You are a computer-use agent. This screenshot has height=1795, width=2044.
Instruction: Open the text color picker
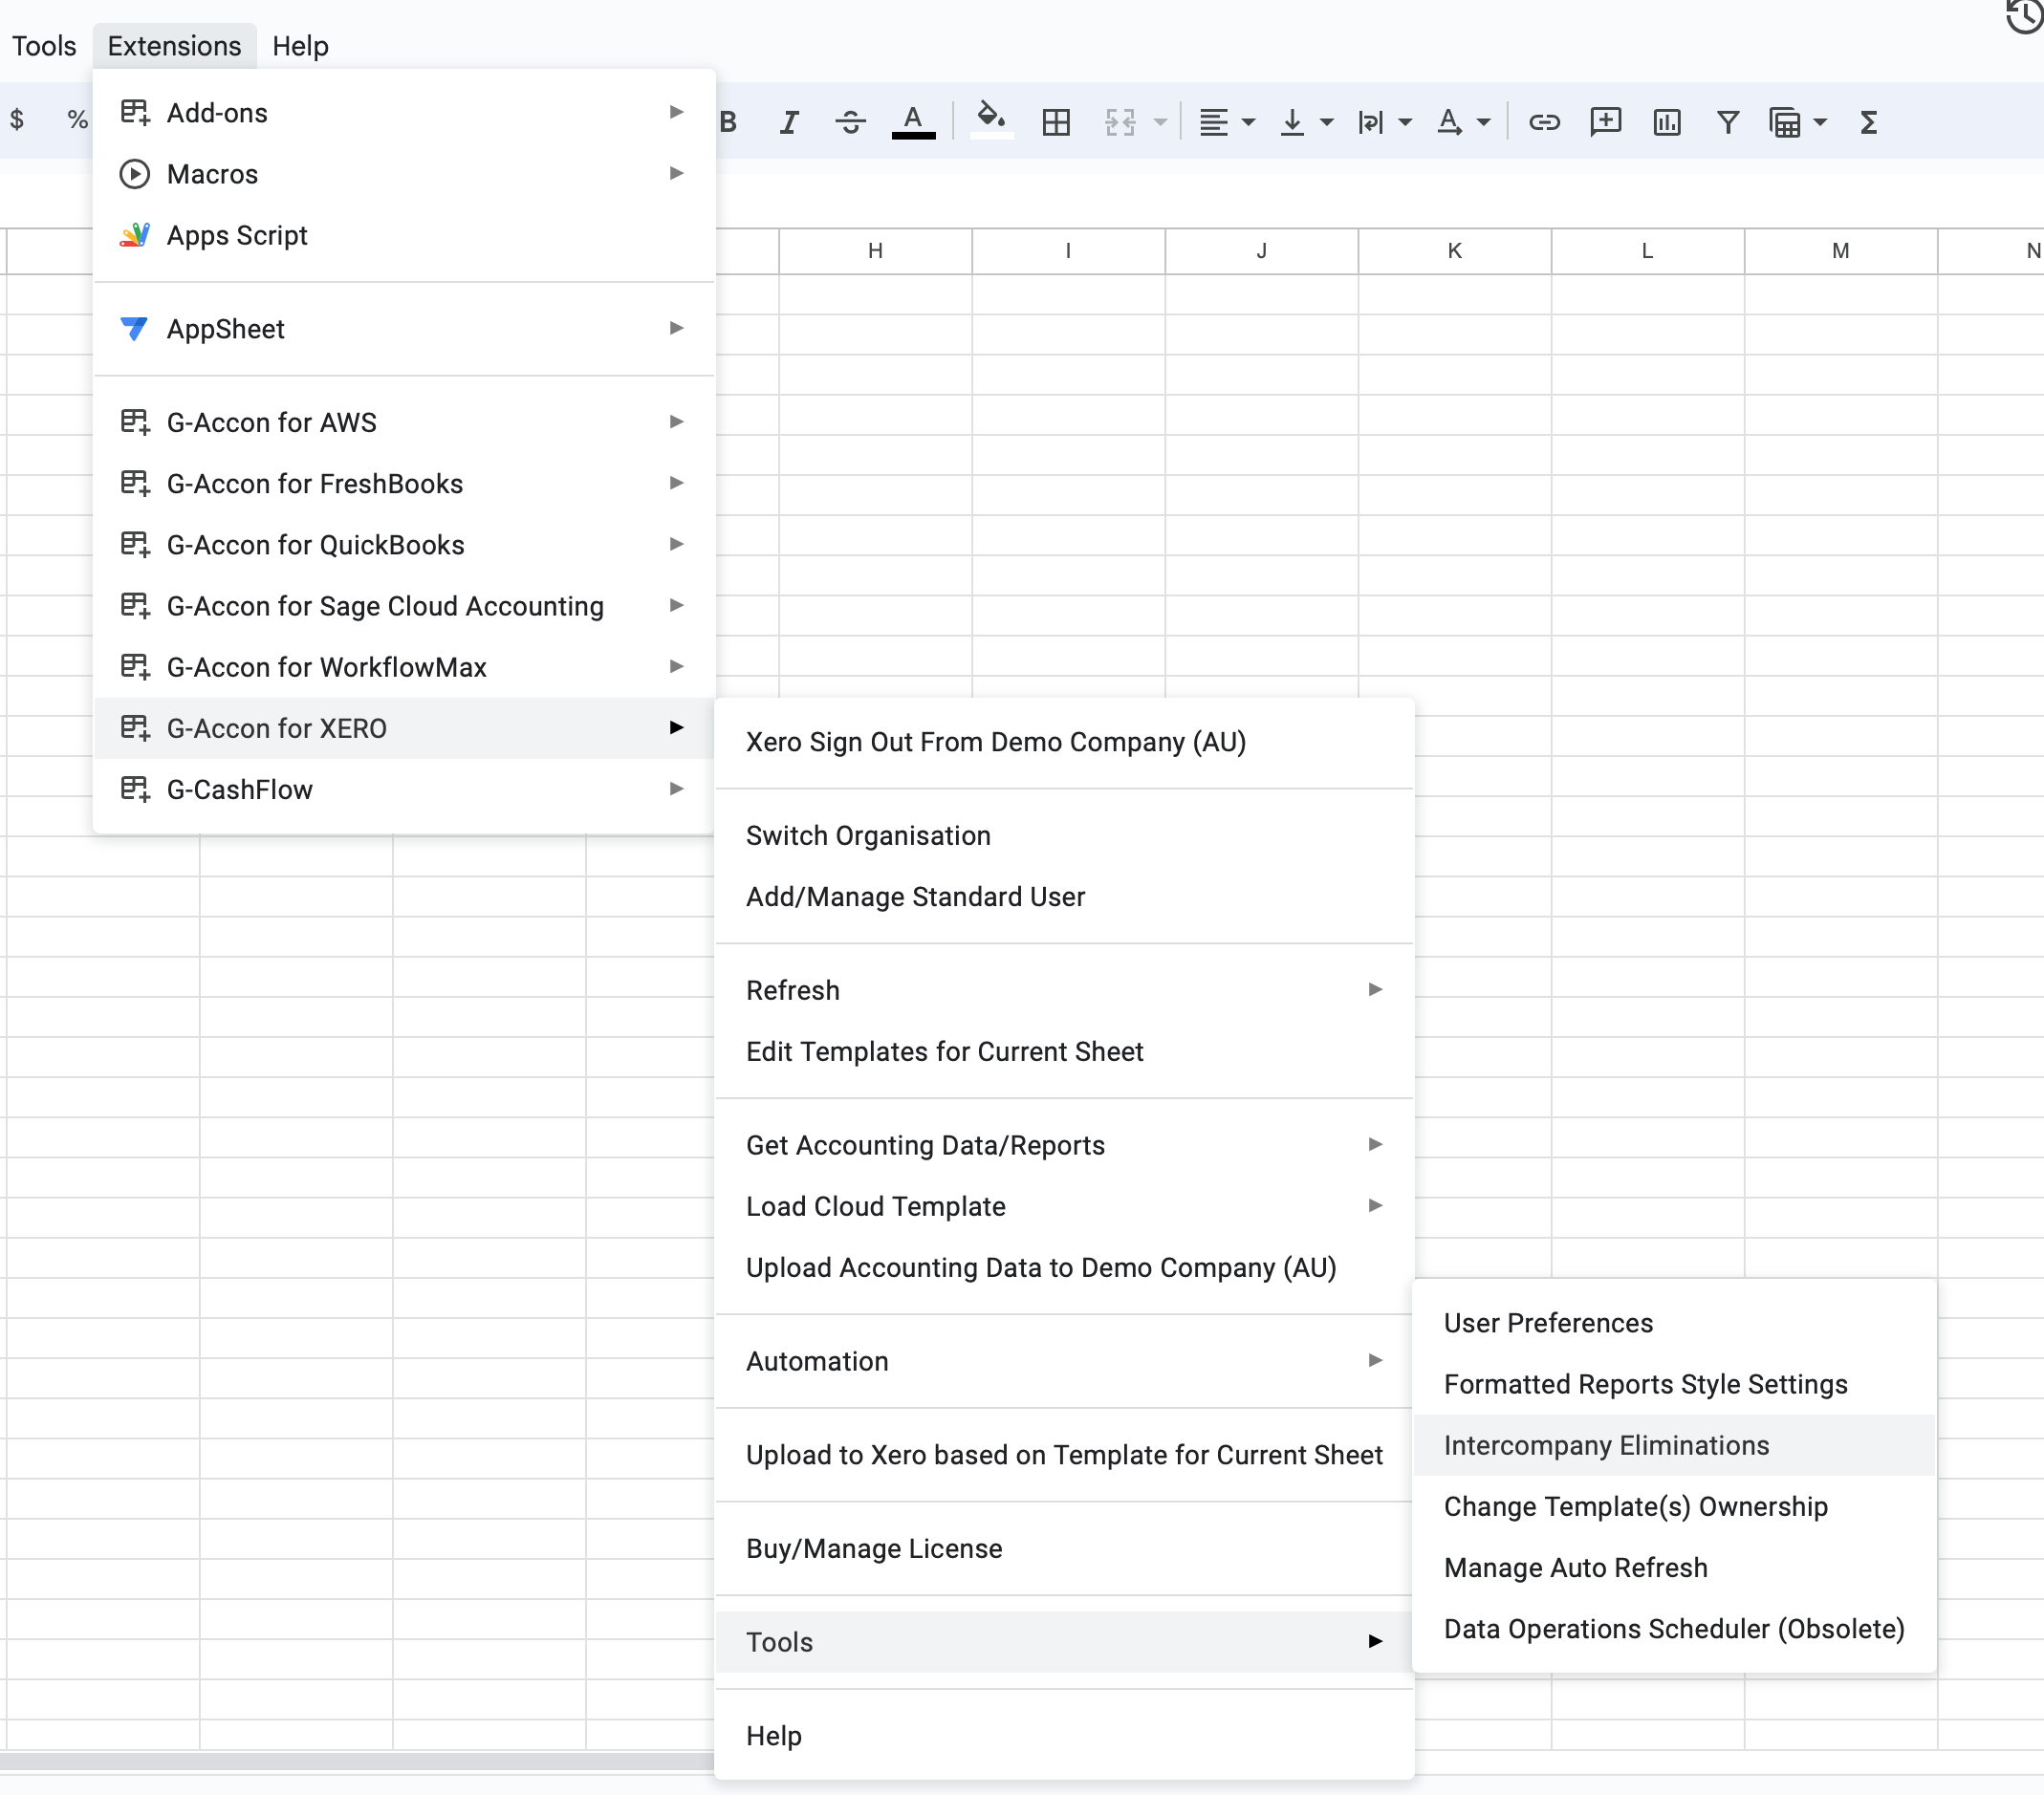coord(913,122)
